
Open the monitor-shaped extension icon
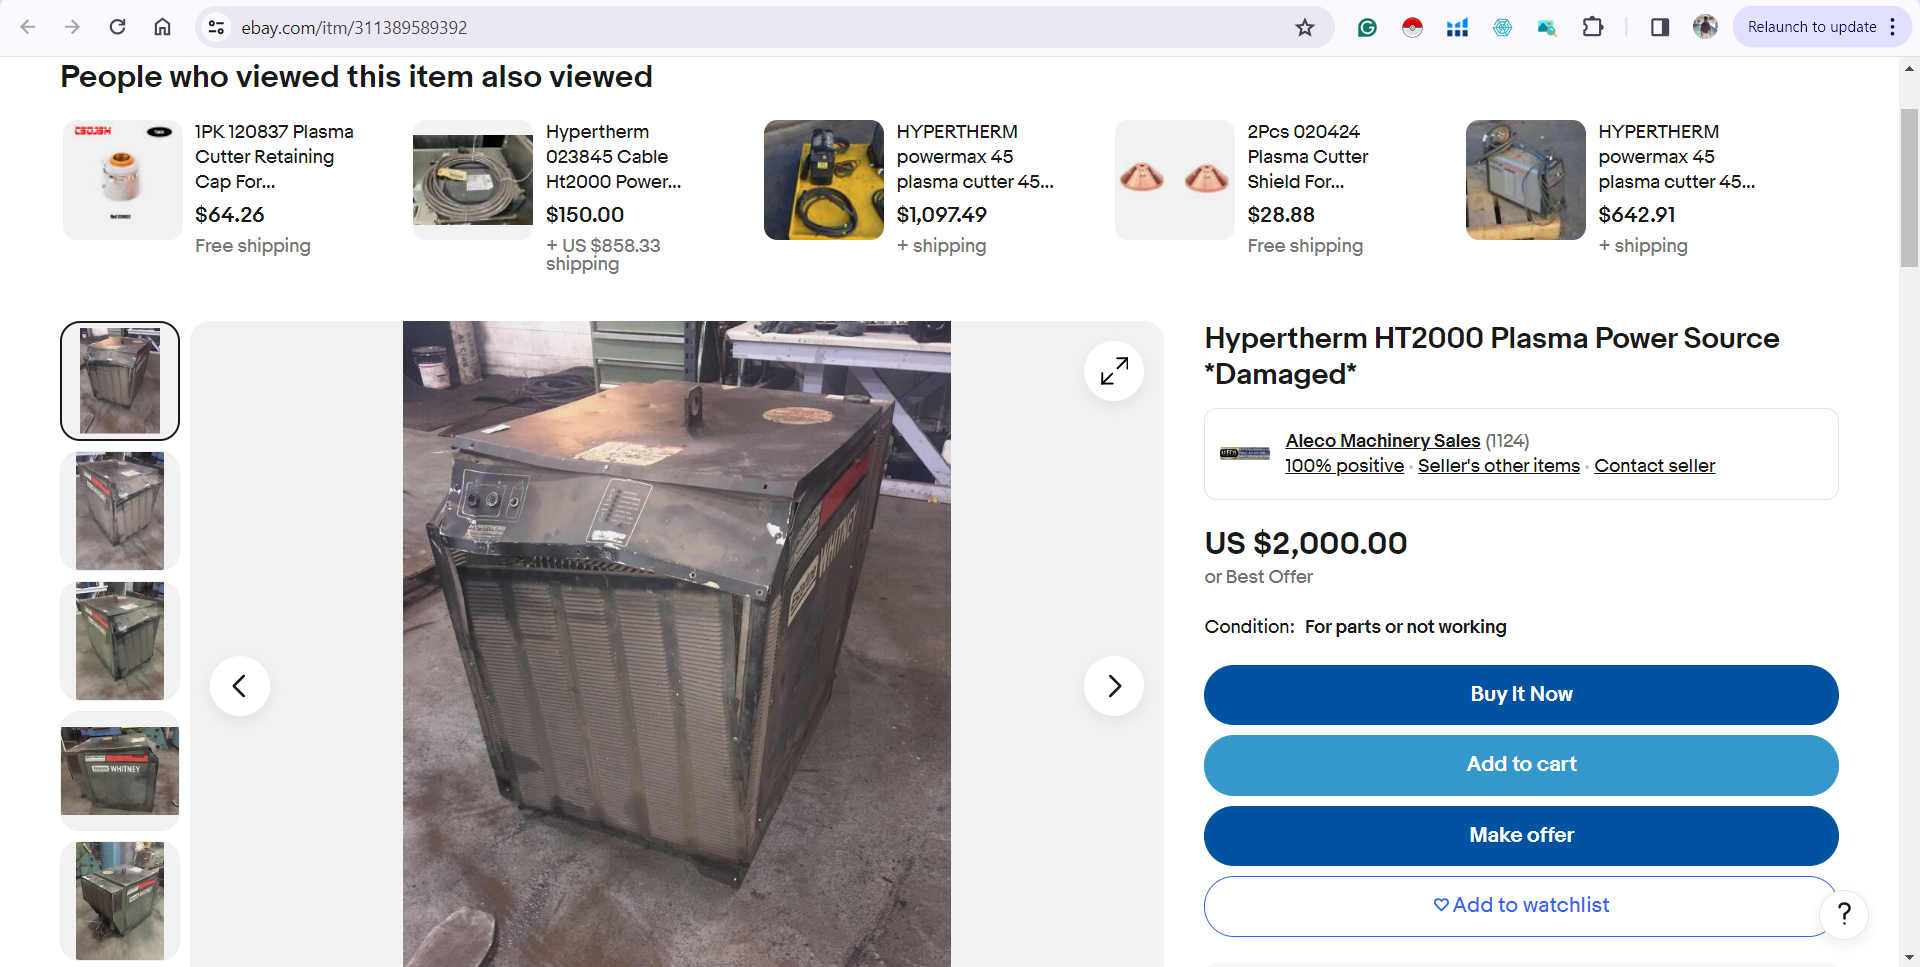[1547, 27]
